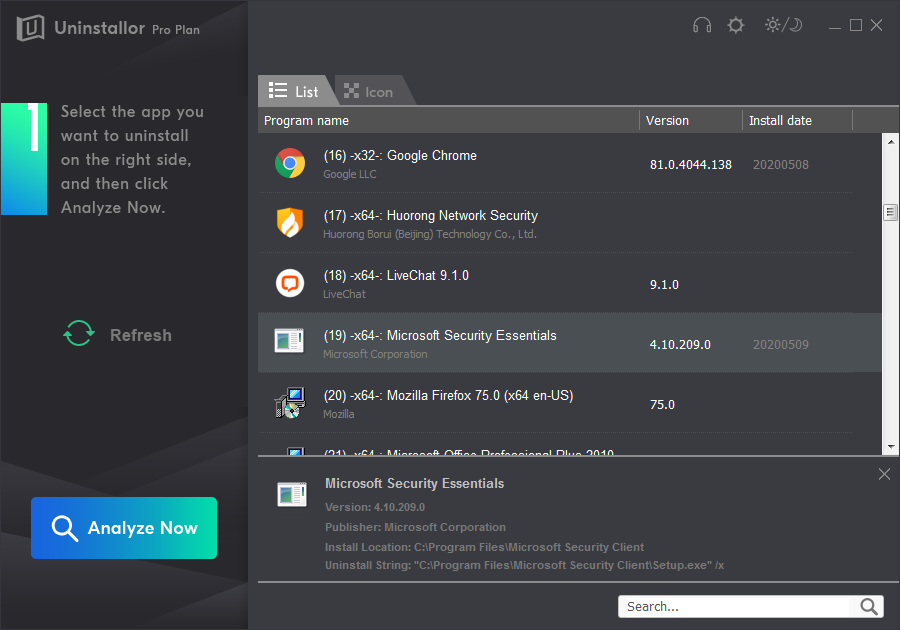Click the LiveChat app icon
Screen dimensions: 900x630
point(290,283)
